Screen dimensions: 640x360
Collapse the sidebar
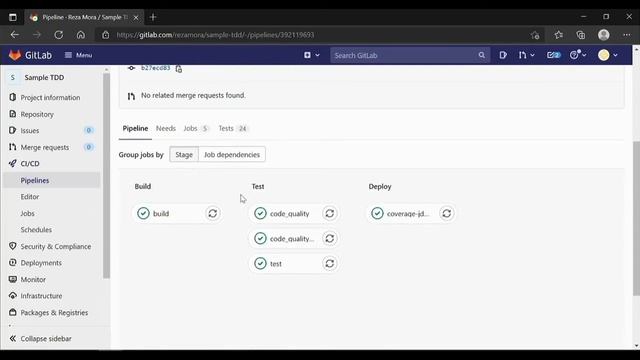click(x=40, y=339)
